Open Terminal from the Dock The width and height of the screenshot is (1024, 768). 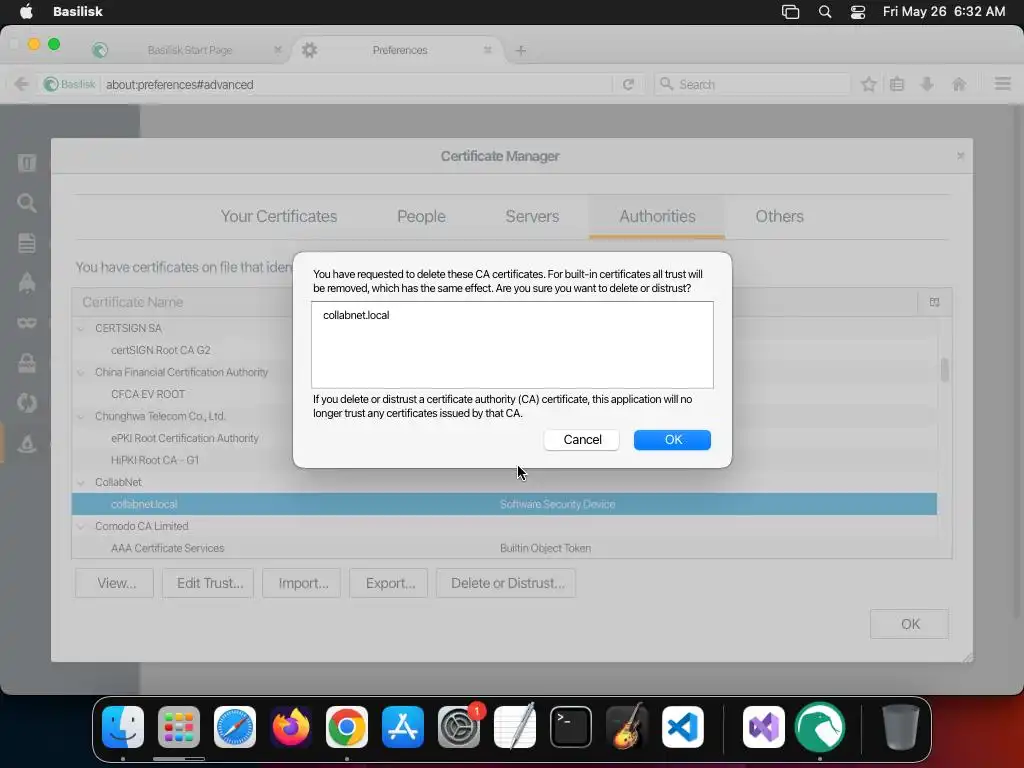[571, 727]
